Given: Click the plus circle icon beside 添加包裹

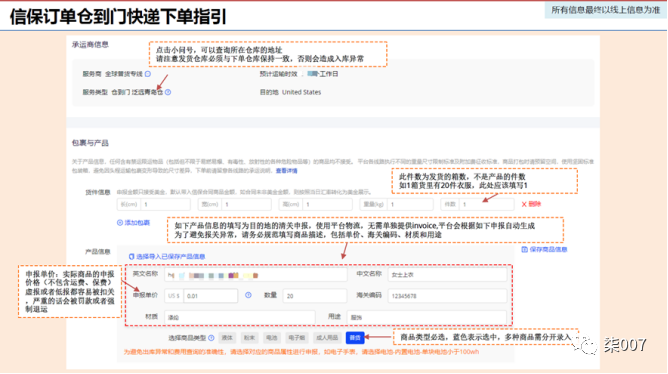Looking at the screenshot, I should (x=120, y=223).
